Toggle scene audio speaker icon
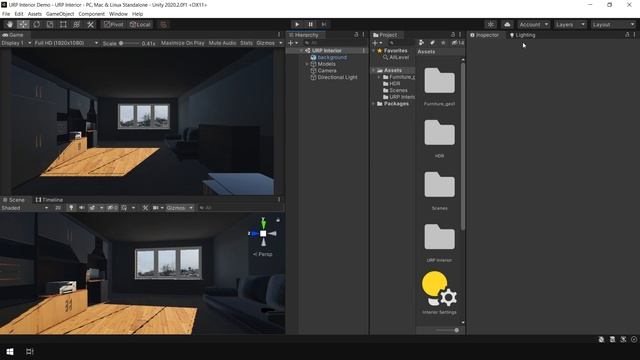This screenshot has width=640, height=360. pos(82,208)
